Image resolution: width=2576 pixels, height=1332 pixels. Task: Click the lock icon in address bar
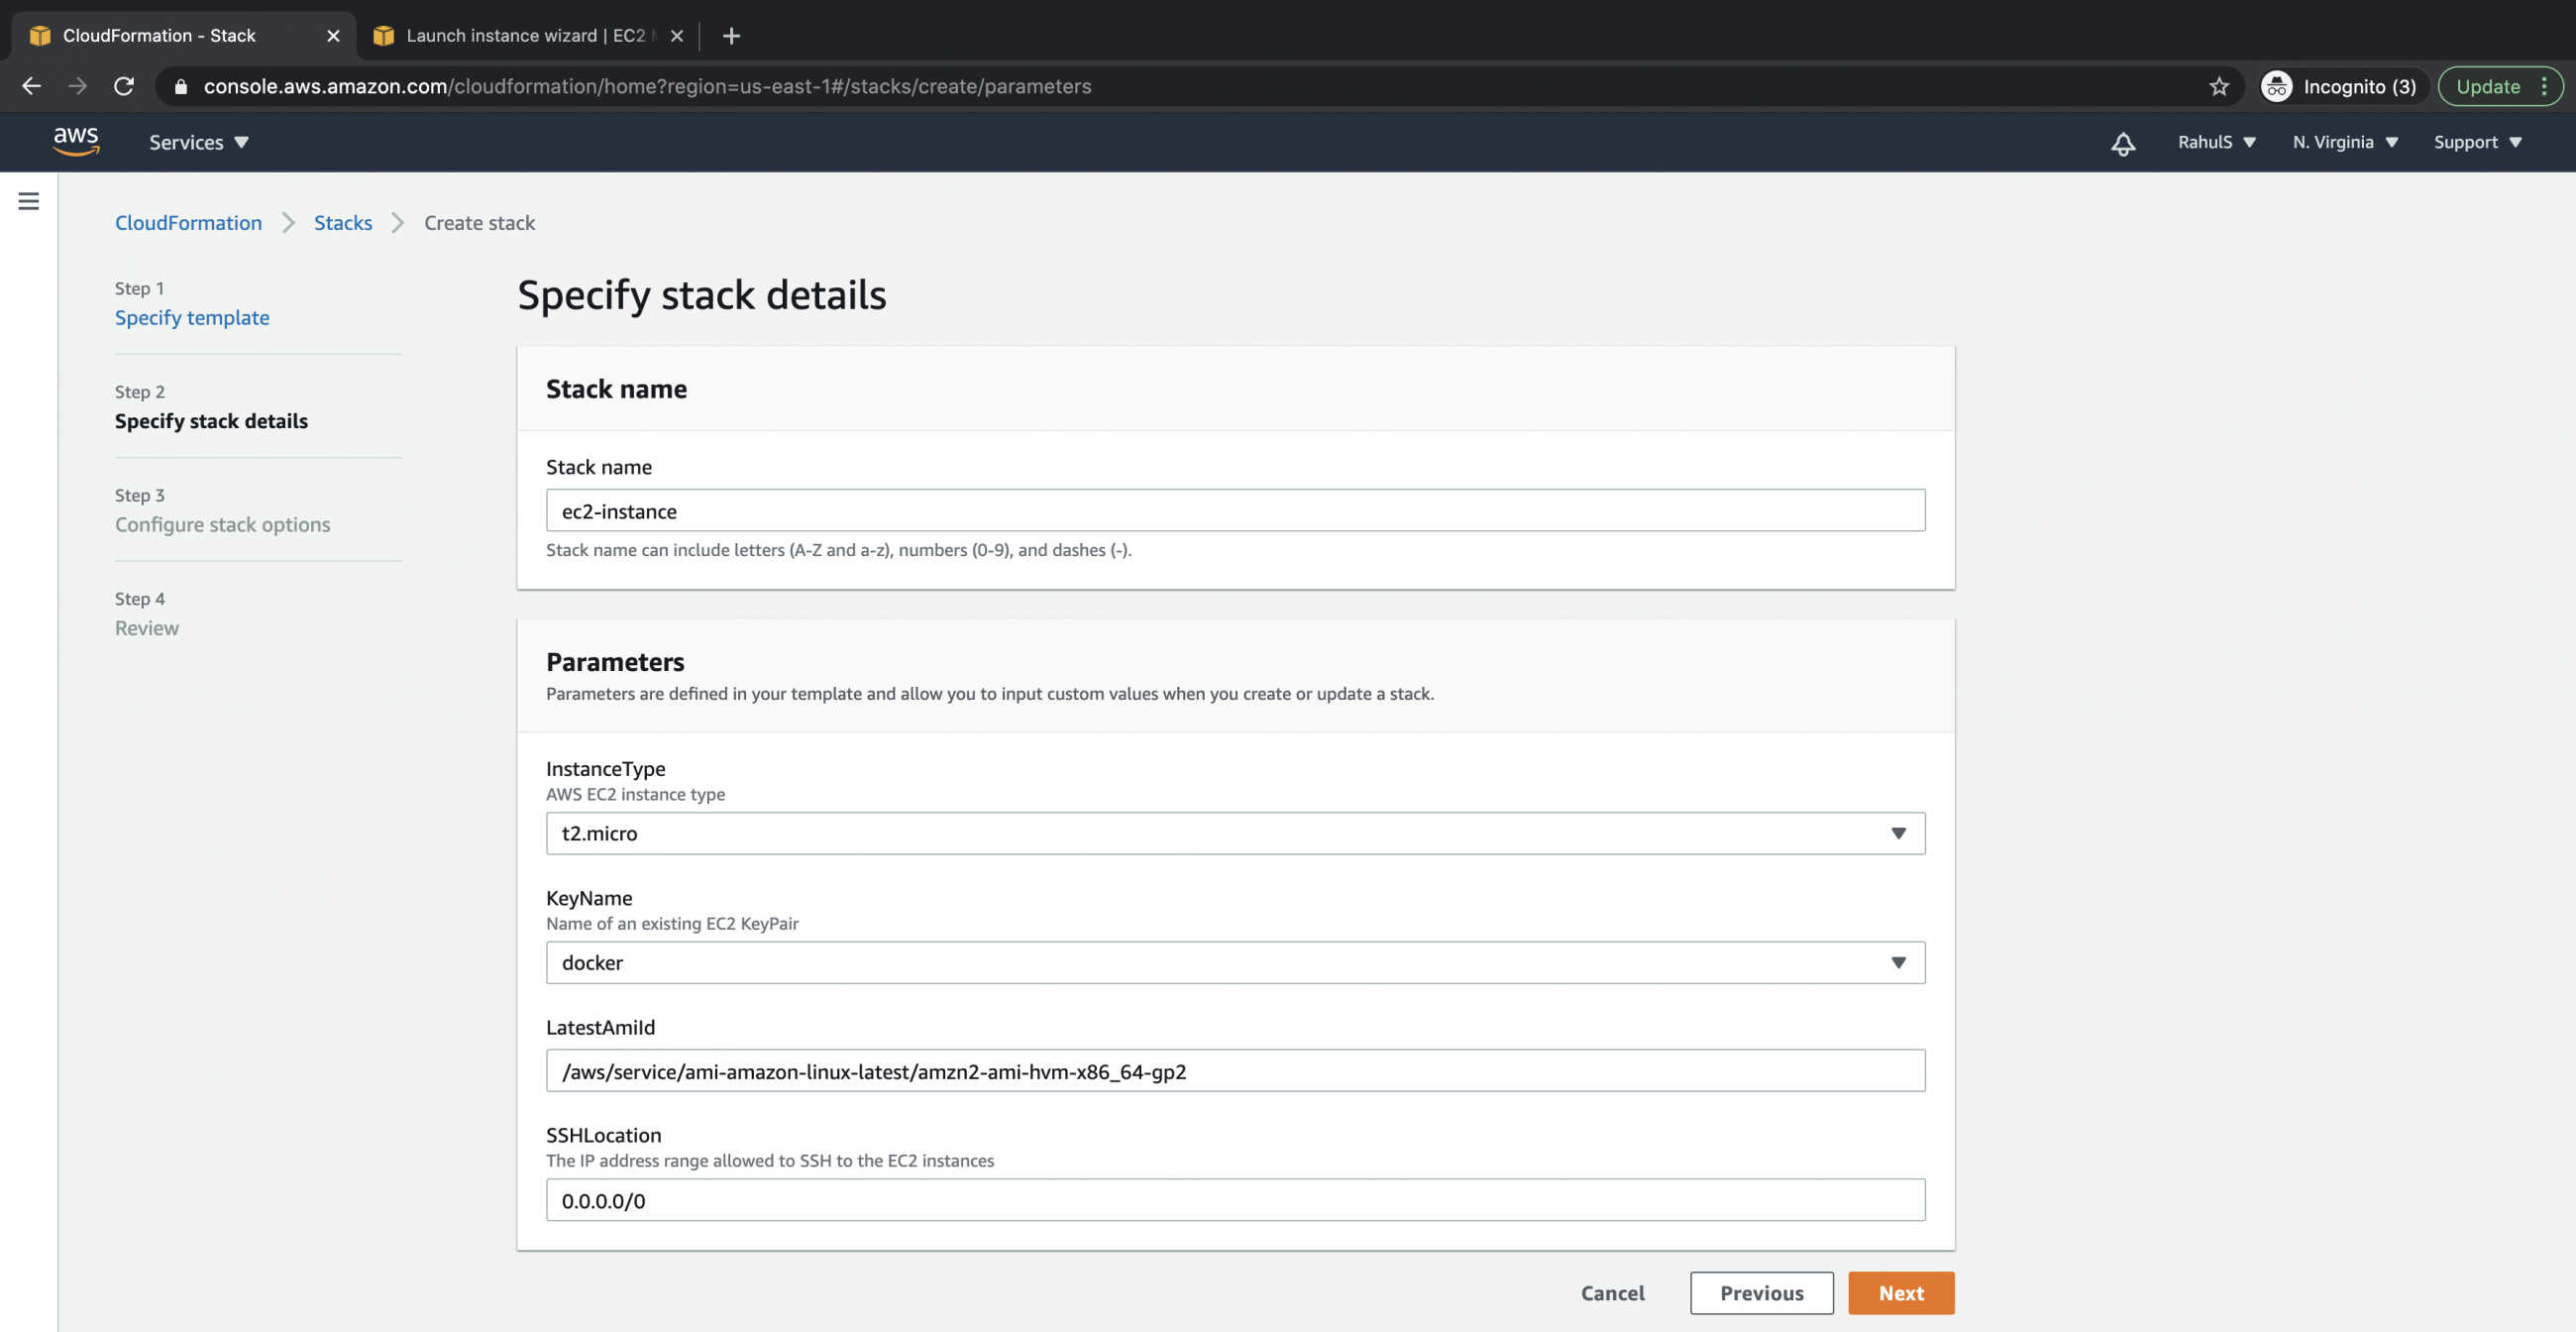(181, 86)
